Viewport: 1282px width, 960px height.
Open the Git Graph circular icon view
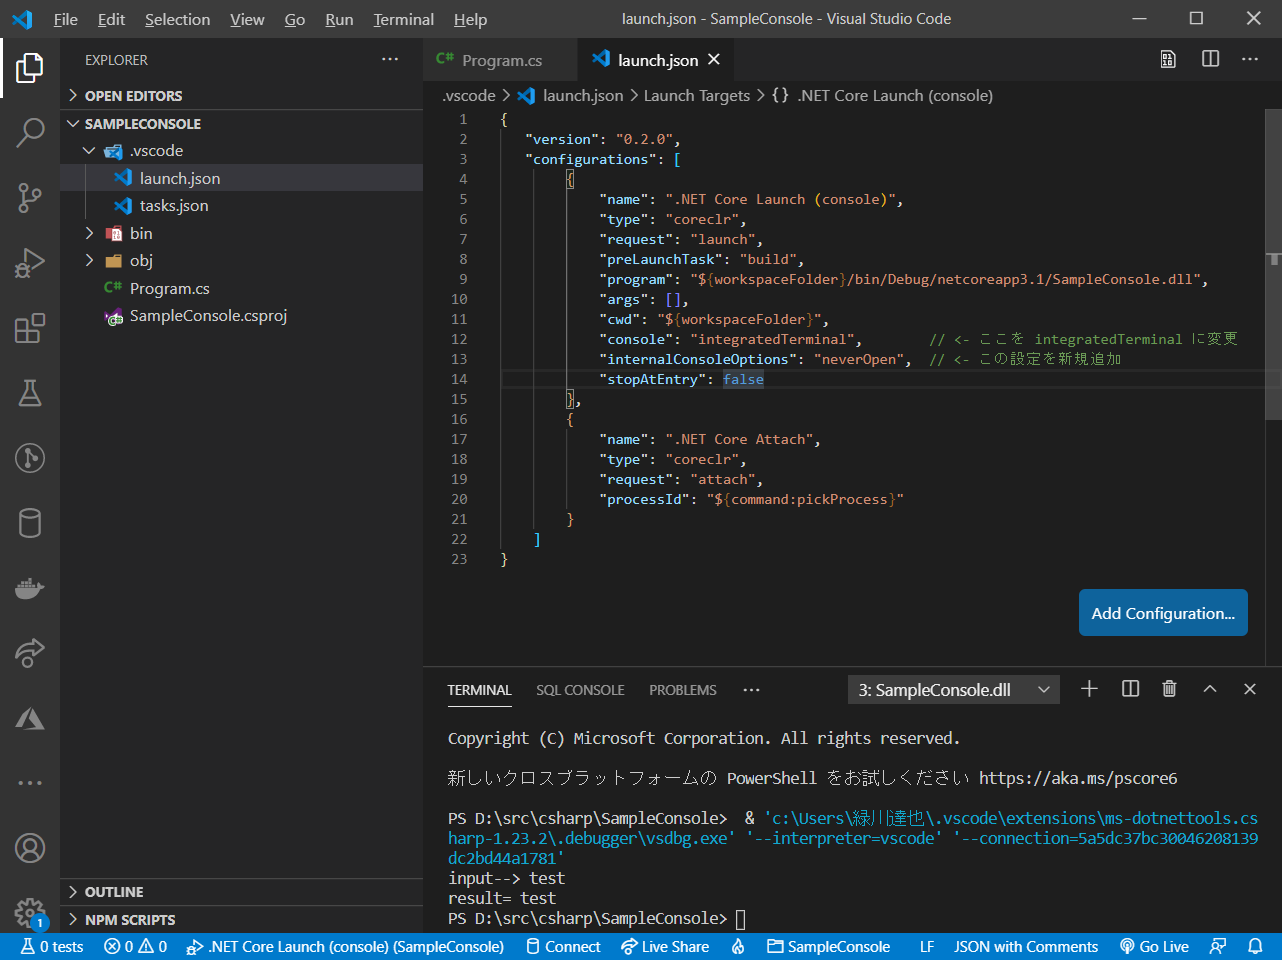tap(30, 458)
